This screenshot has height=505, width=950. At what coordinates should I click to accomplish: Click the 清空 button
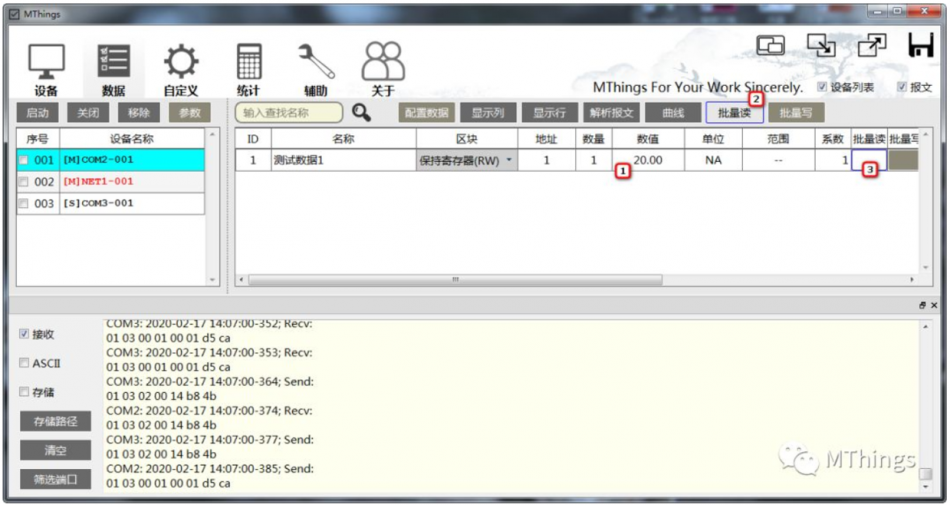click(x=55, y=450)
